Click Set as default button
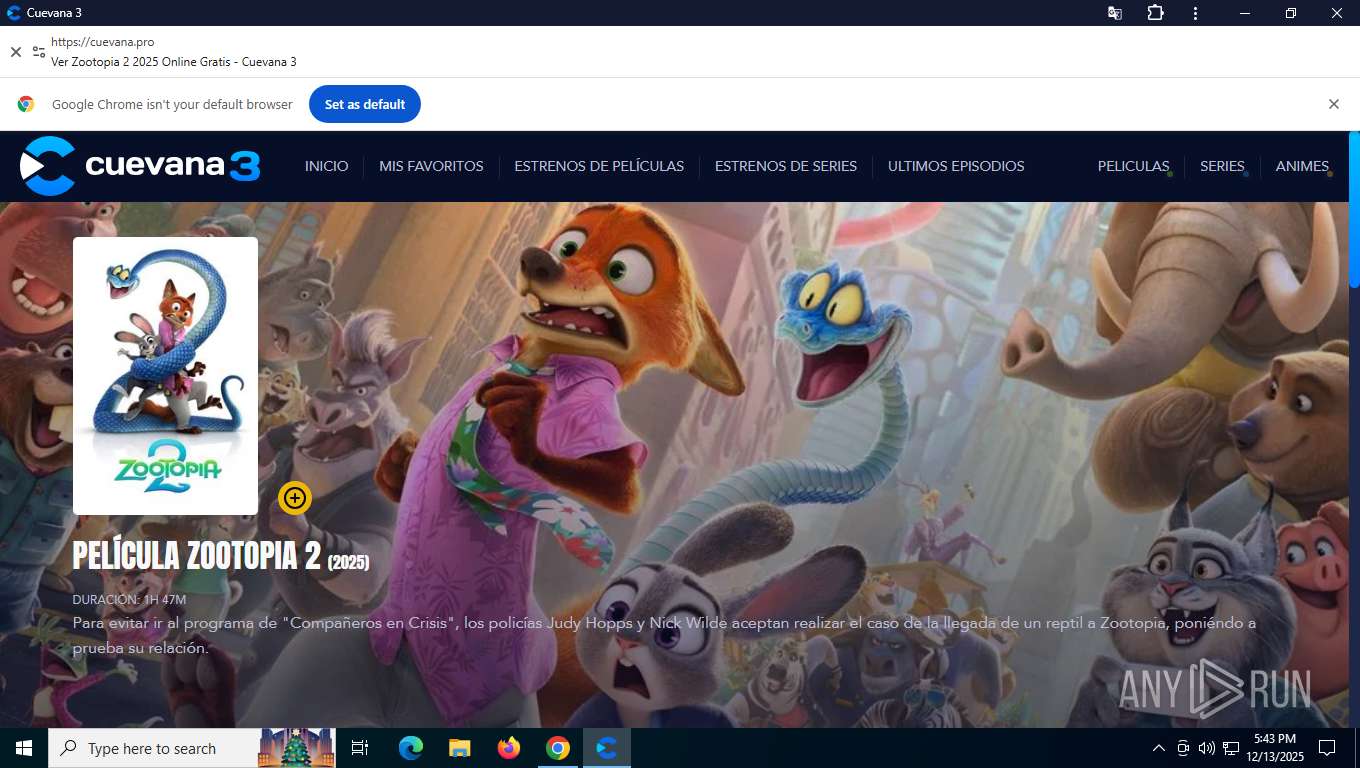This screenshot has width=1360, height=768. [365, 104]
